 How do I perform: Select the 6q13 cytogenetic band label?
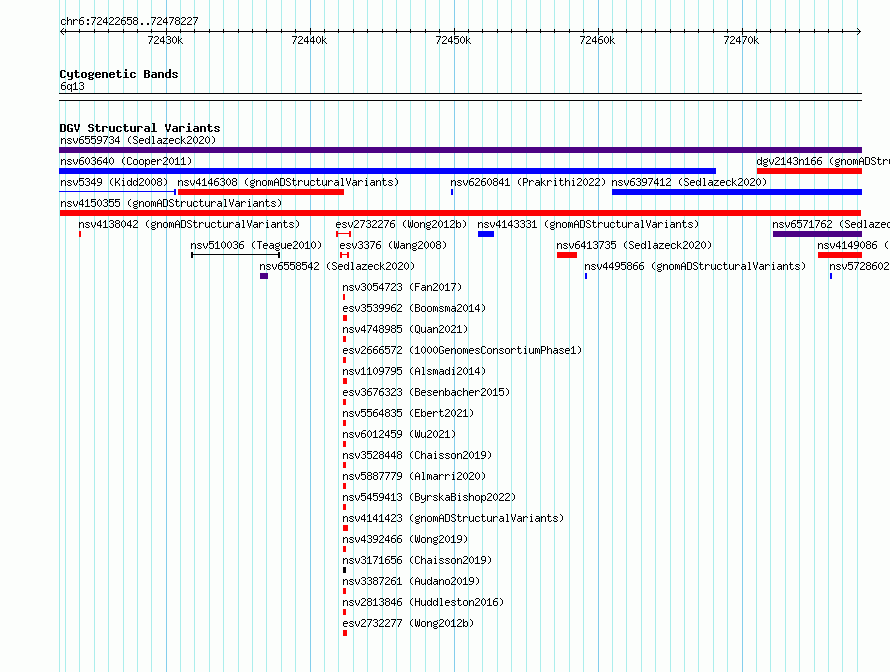click(72, 86)
